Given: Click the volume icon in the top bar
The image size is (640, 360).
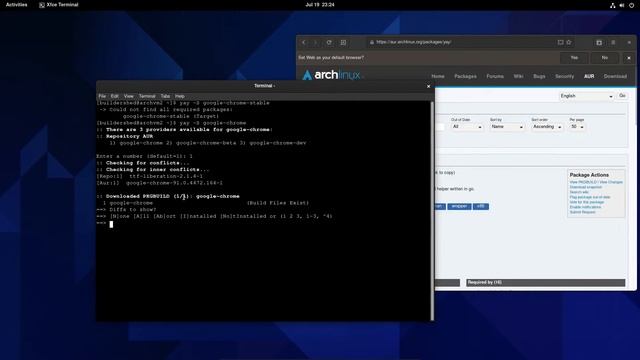Looking at the screenshot, I should (x=622, y=5).
